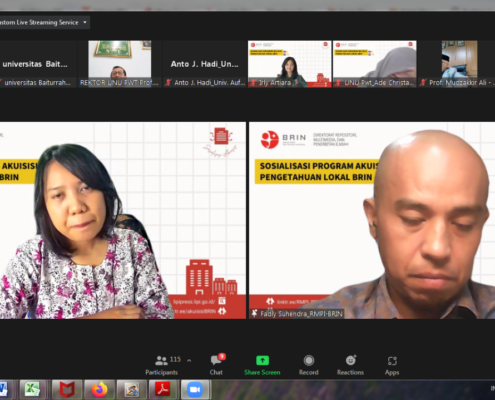Screen dimensions: 495x400
Task: Click the muted mic icon beside Irly Artiara
Action: [253, 82]
